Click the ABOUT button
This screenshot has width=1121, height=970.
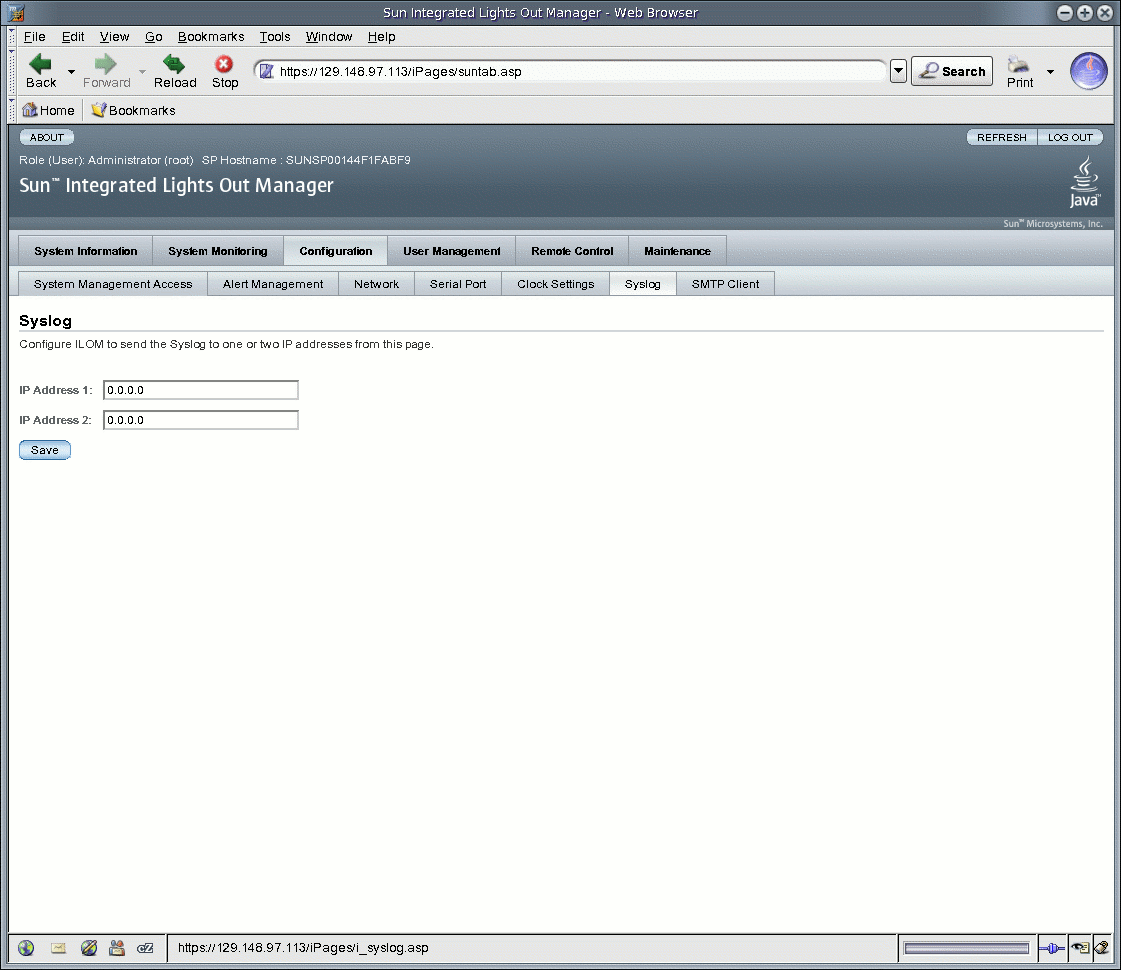pos(46,137)
